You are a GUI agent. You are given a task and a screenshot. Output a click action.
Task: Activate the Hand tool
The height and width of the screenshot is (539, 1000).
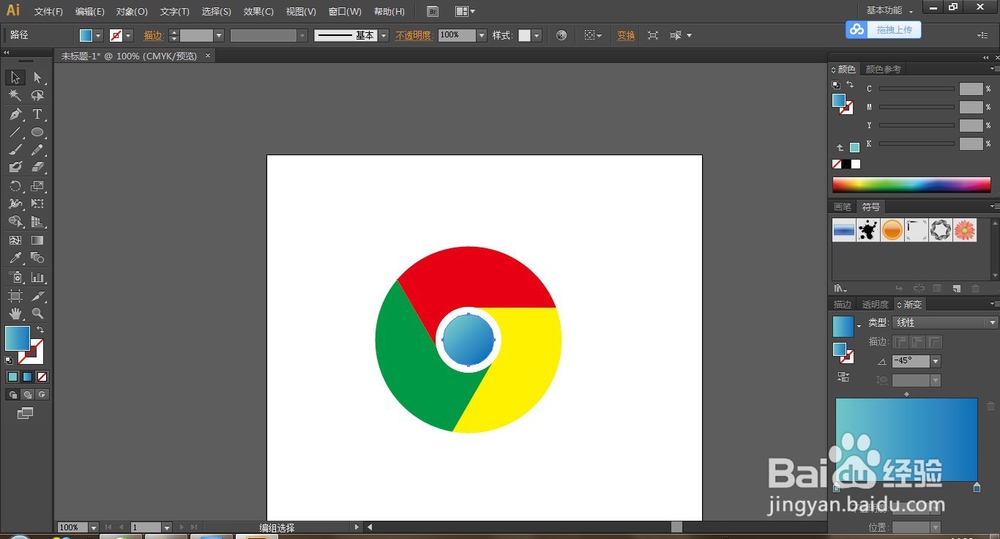[15, 313]
